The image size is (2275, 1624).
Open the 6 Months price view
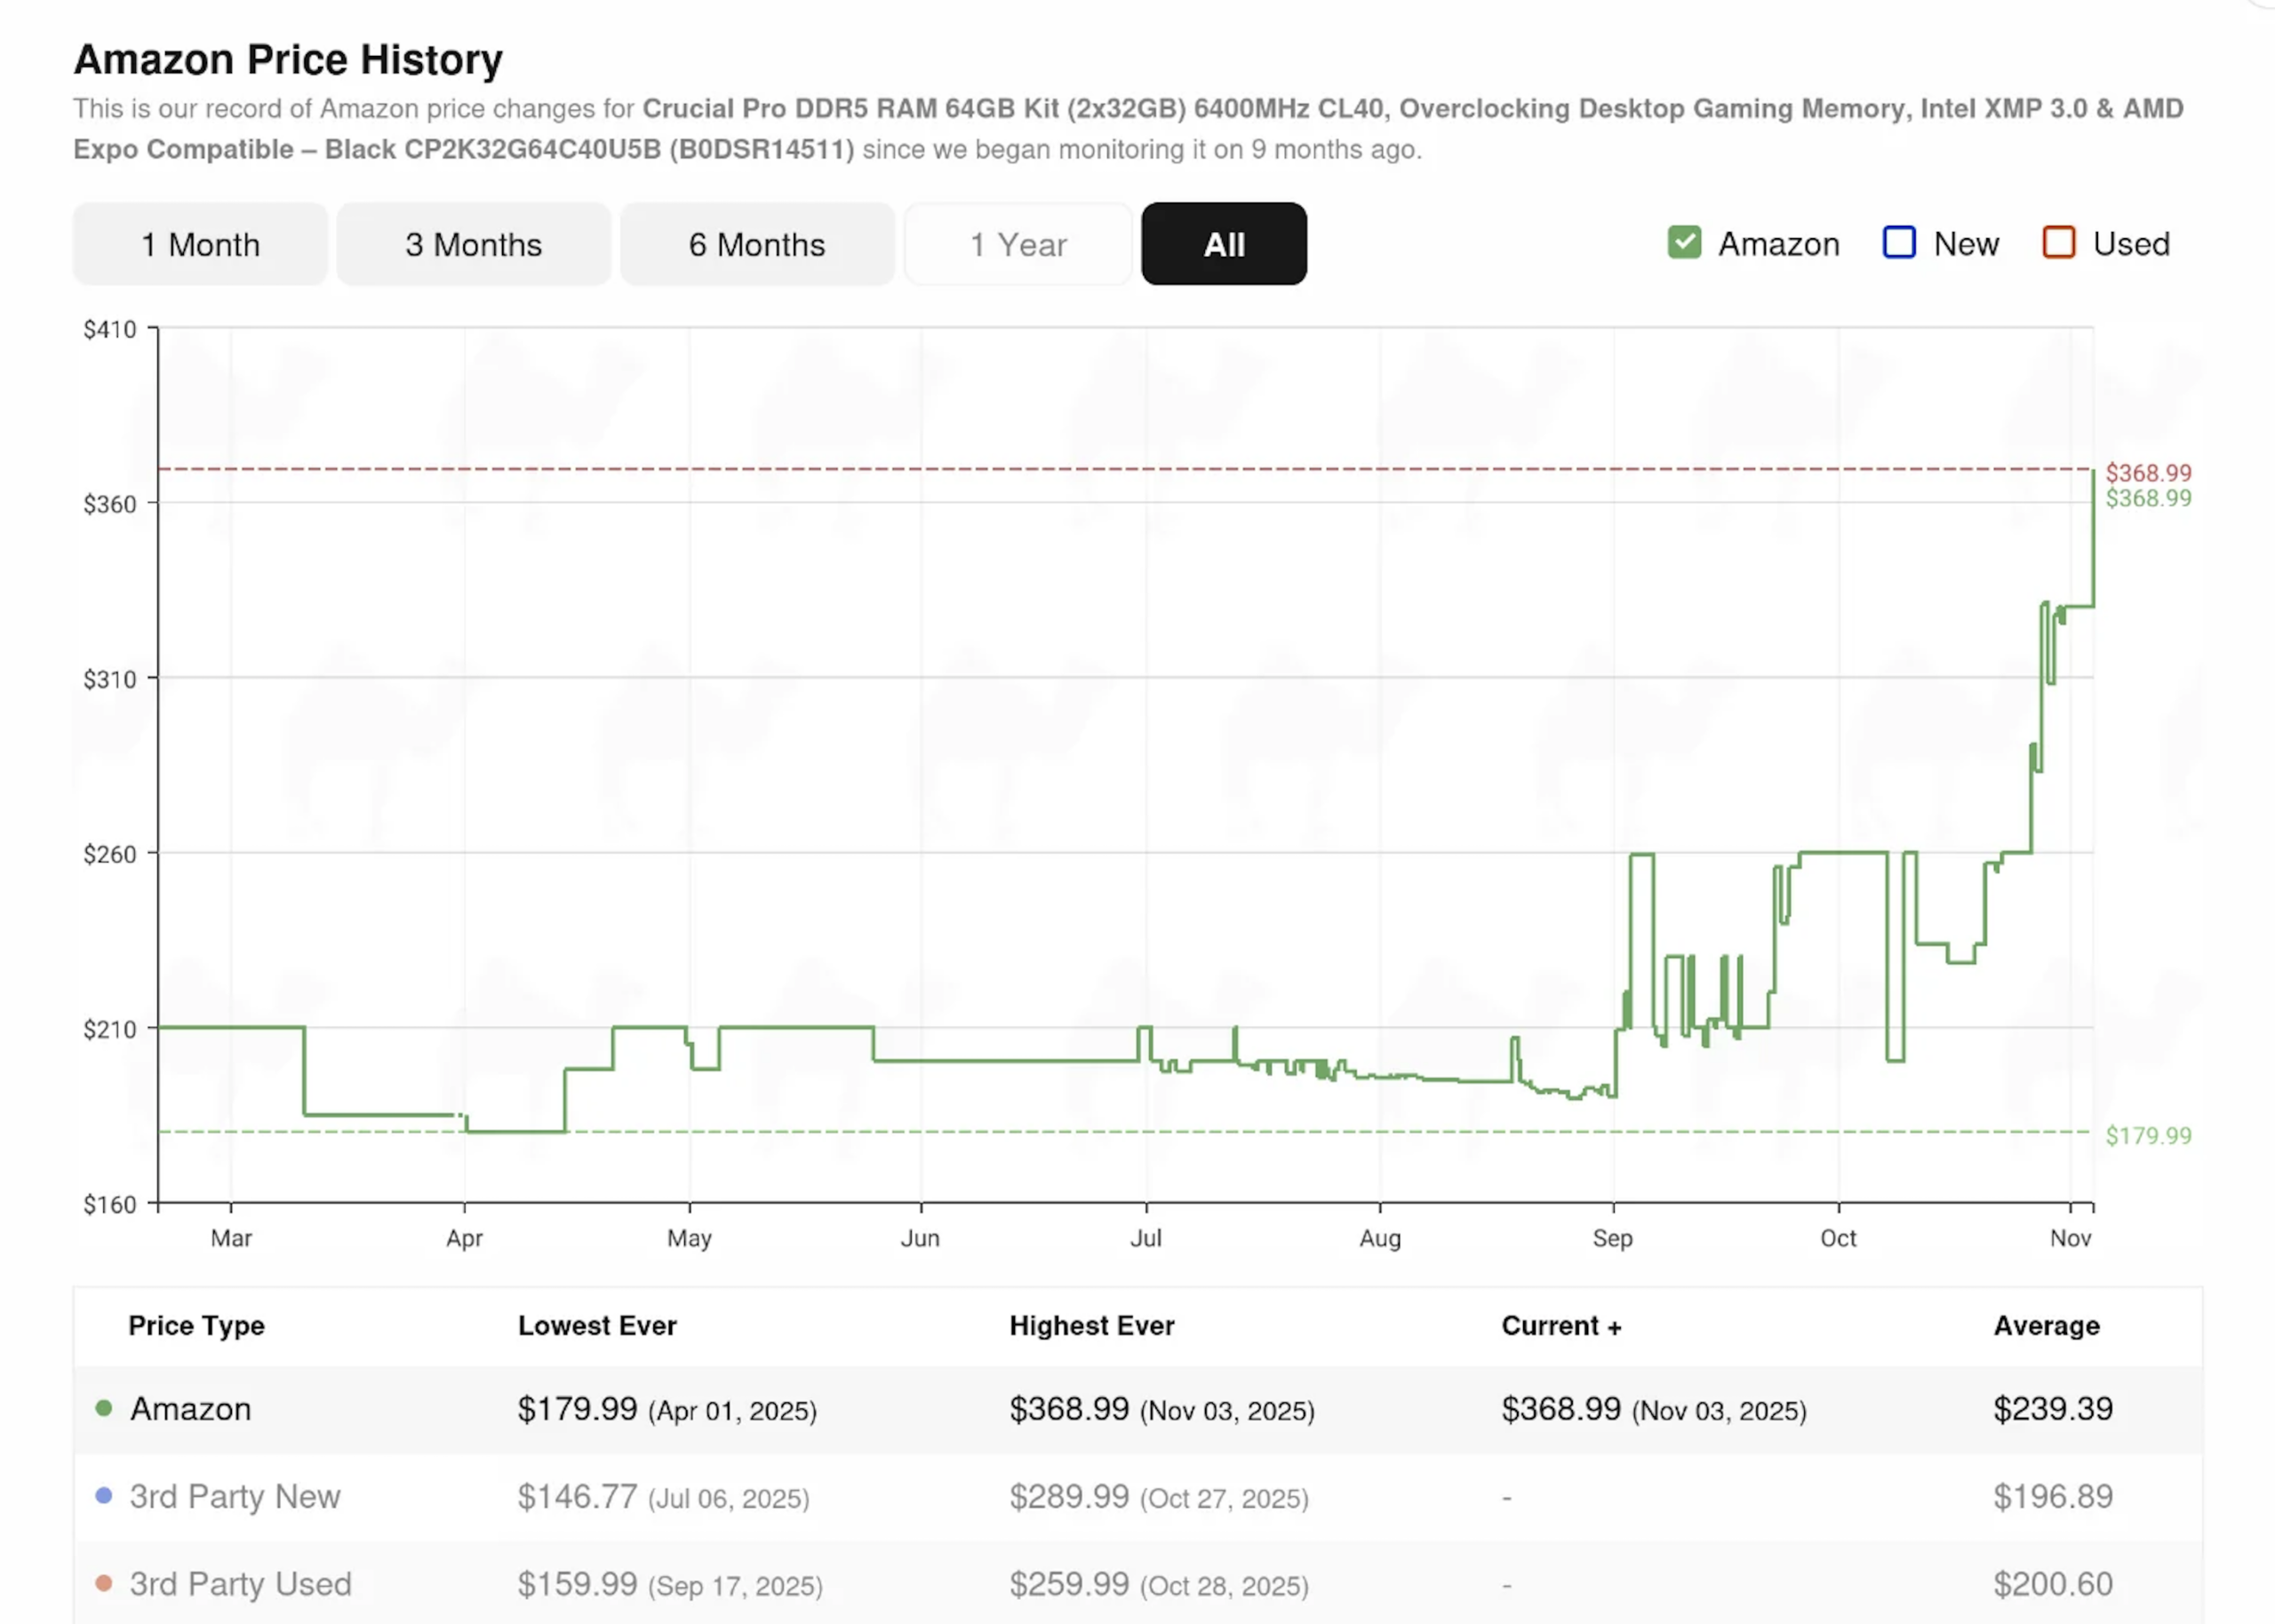(x=757, y=244)
